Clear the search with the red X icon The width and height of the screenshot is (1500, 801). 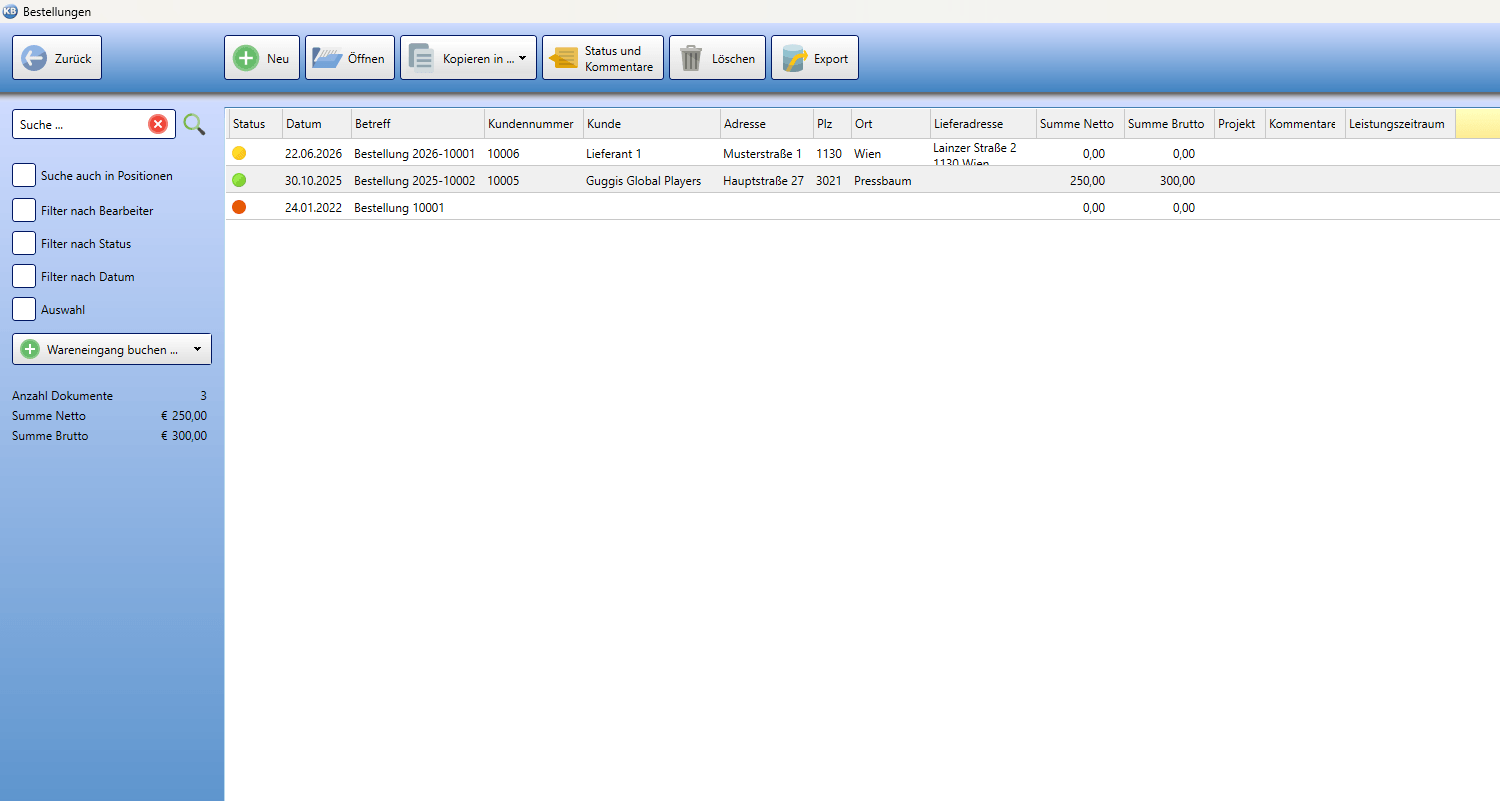158,124
